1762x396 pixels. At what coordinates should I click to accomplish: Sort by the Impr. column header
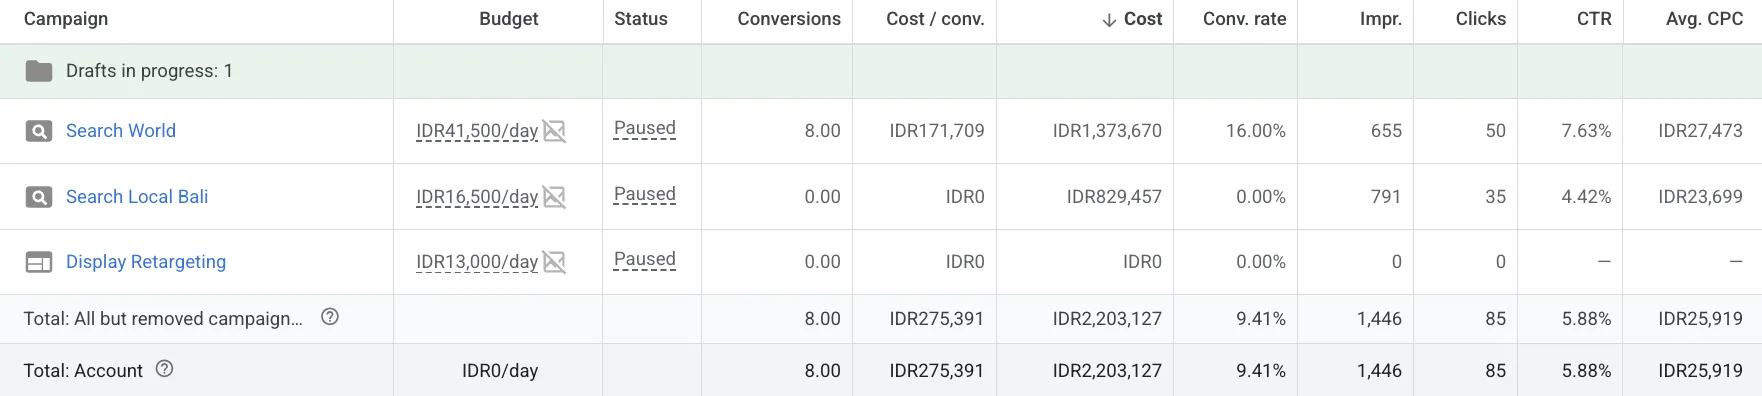pos(1381,19)
